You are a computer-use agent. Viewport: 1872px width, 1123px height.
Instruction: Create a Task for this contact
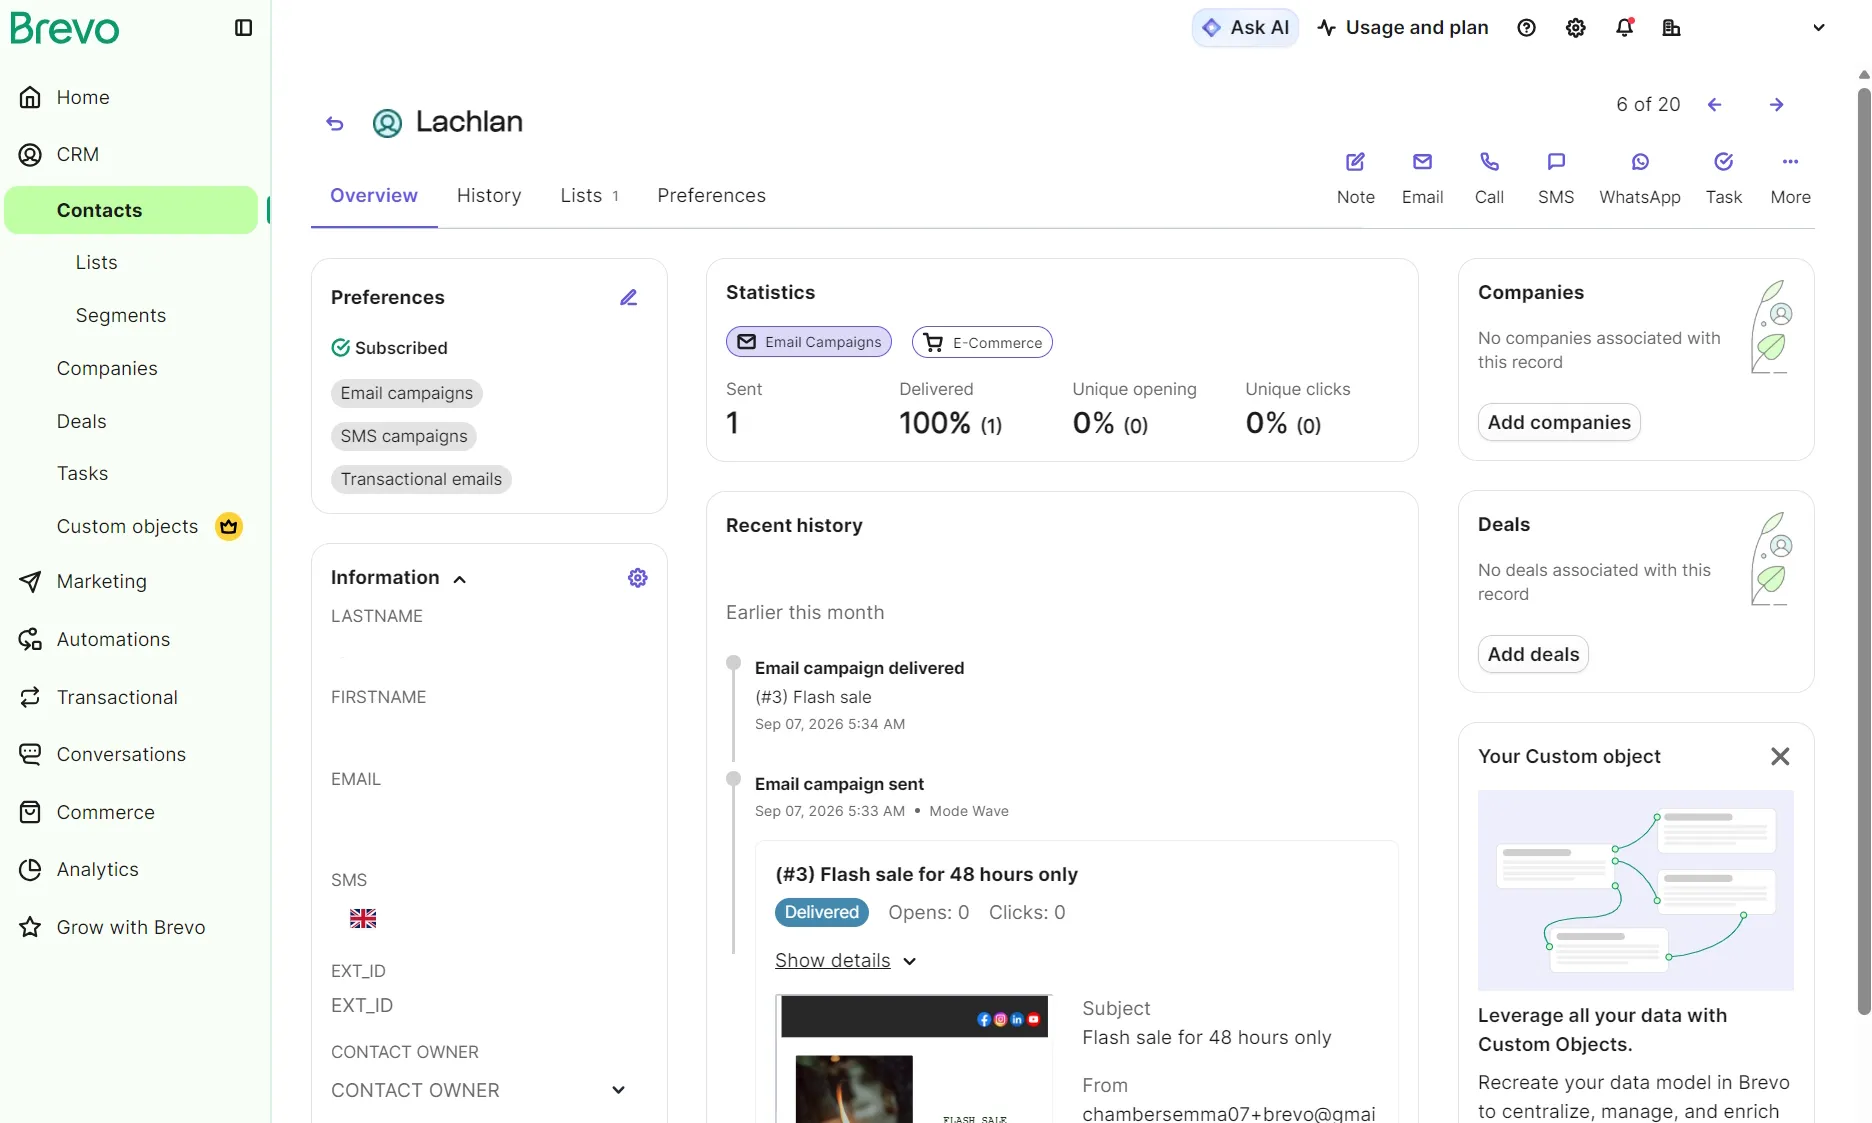coord(1724,179)
